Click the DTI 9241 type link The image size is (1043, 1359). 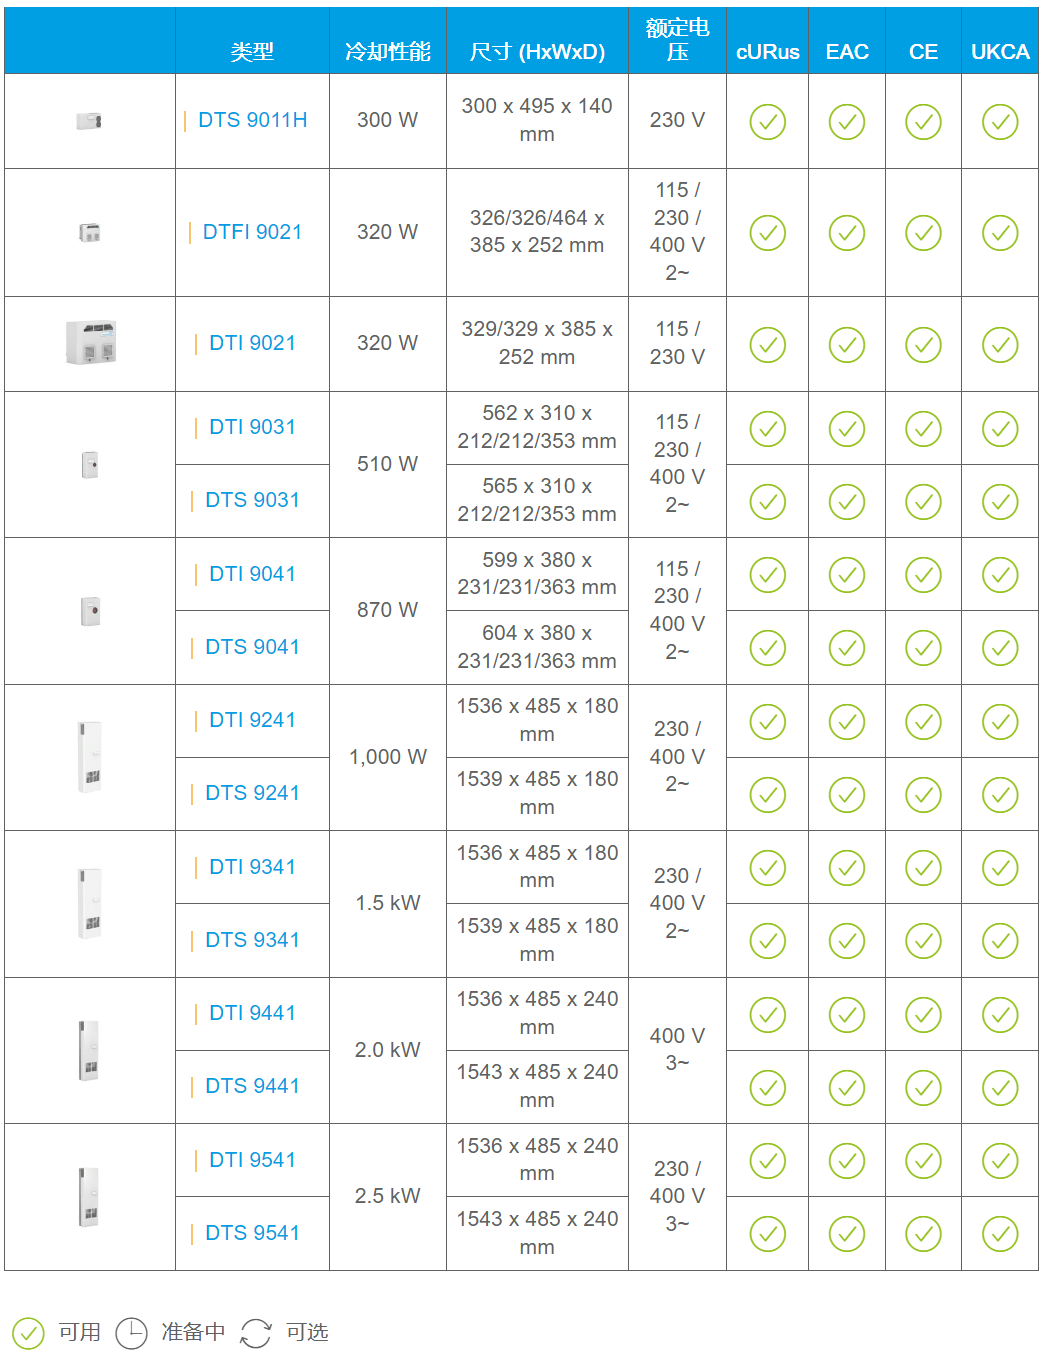coord(252,720)
